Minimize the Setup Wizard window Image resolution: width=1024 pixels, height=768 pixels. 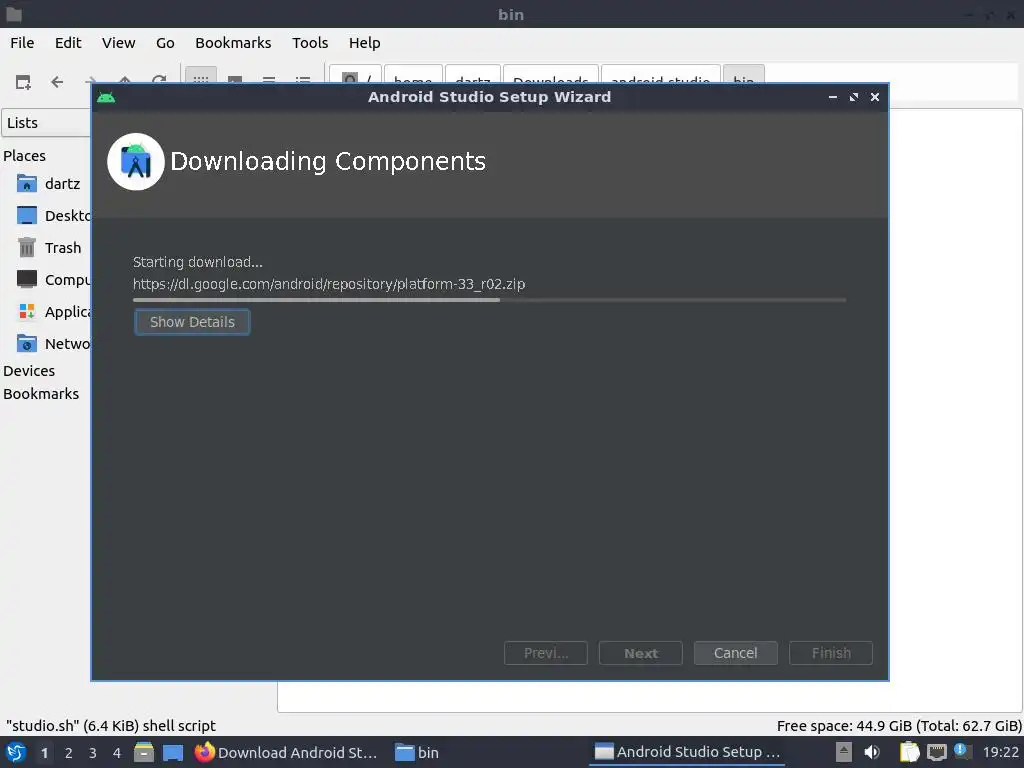tap(833, 97)
